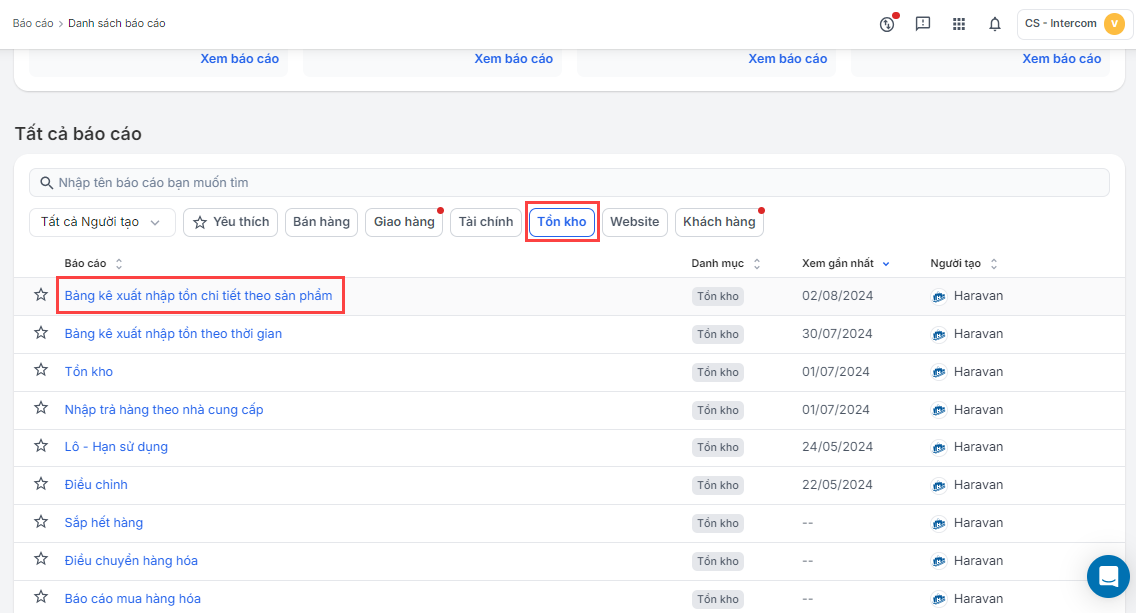Screen dimensions: 1136x613
Task: Open the Intercom chat bubble
Action: [1108, 576]
